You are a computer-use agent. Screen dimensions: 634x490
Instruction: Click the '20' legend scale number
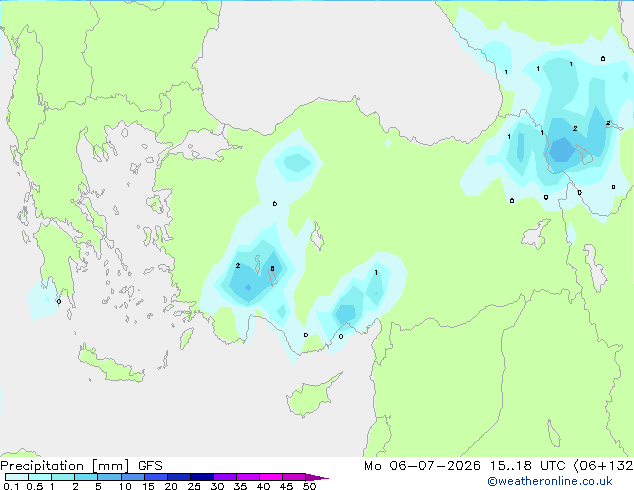pos(171,486)
